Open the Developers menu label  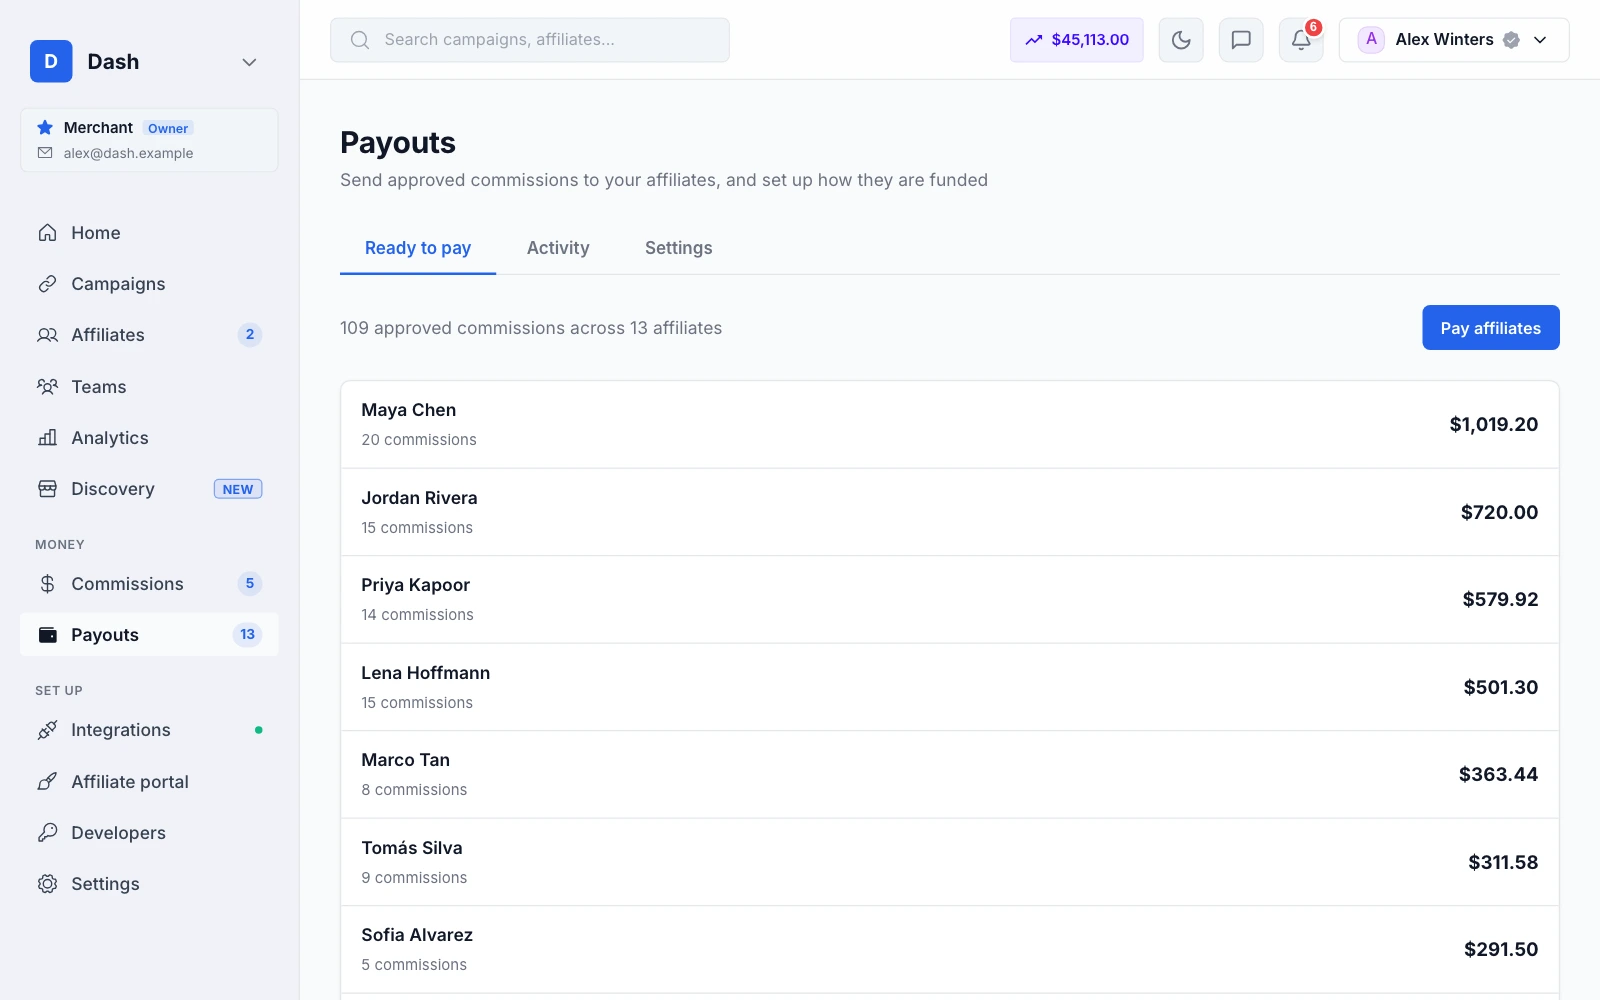point(118,833)
